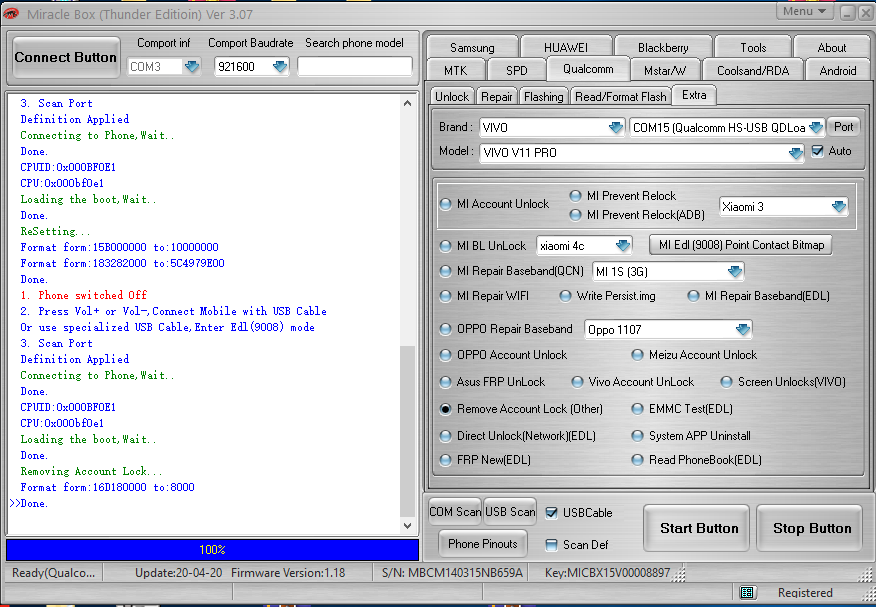Switch to the Samsung tab

(x=472, y=47)
